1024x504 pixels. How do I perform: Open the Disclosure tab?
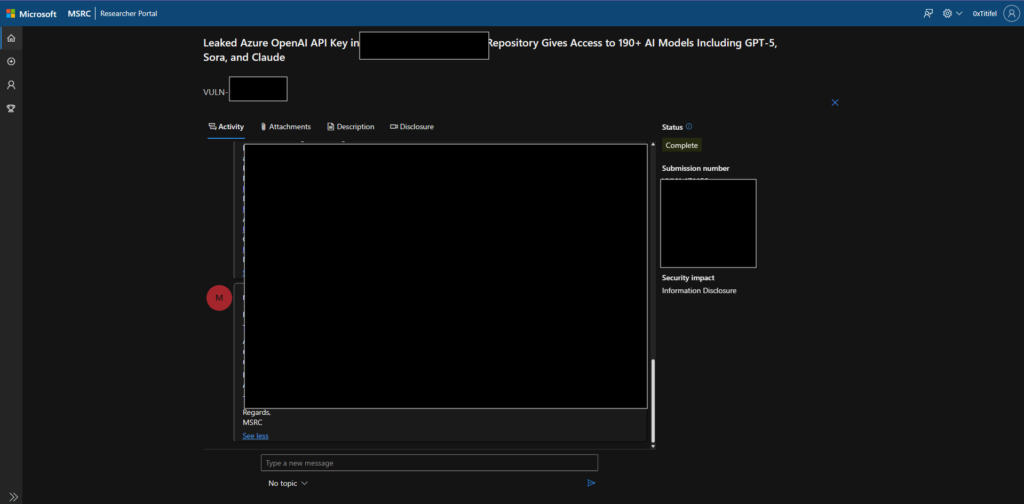411,127
